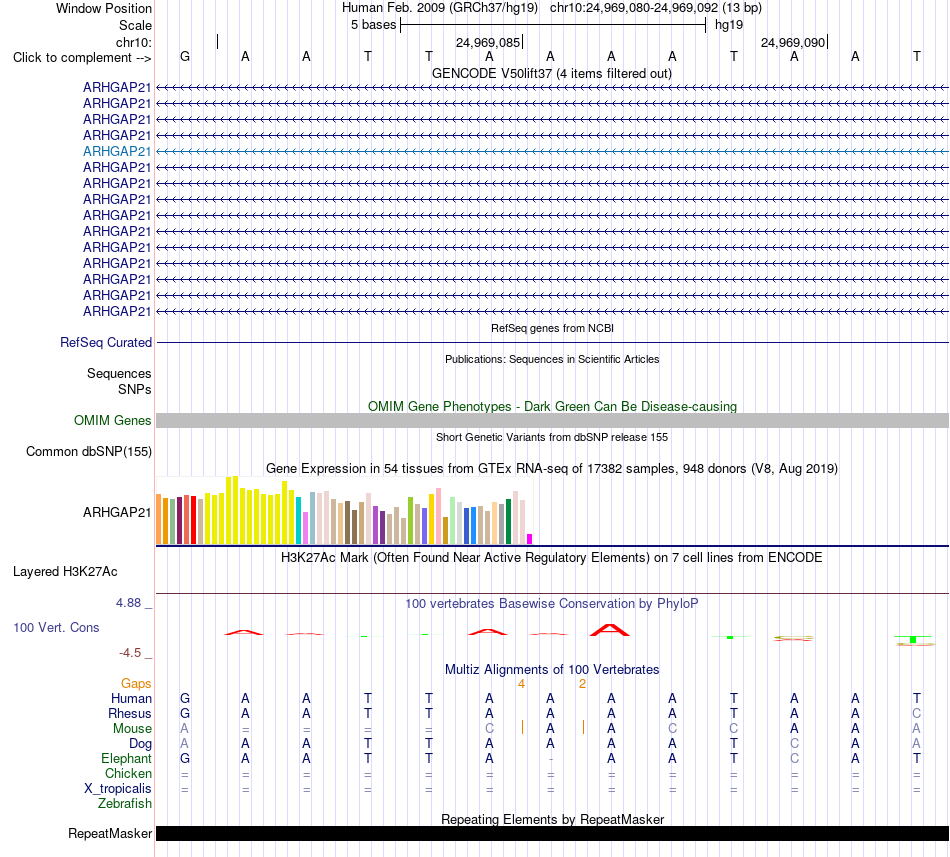The image size is (950, 857).
Task: Click the magenta bar ending the GTEx chart
Action: click(530, 539)
